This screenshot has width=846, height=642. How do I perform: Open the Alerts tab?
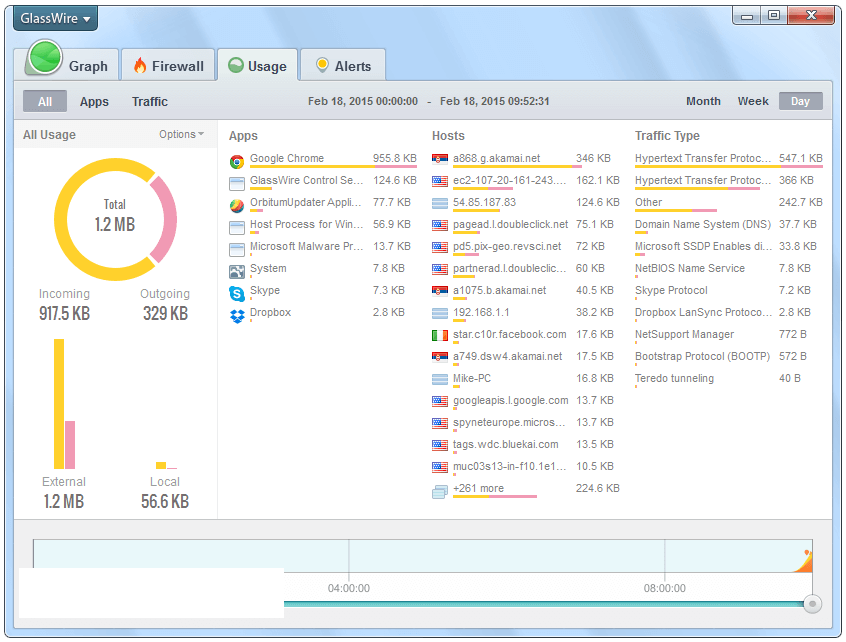[343, 66]
